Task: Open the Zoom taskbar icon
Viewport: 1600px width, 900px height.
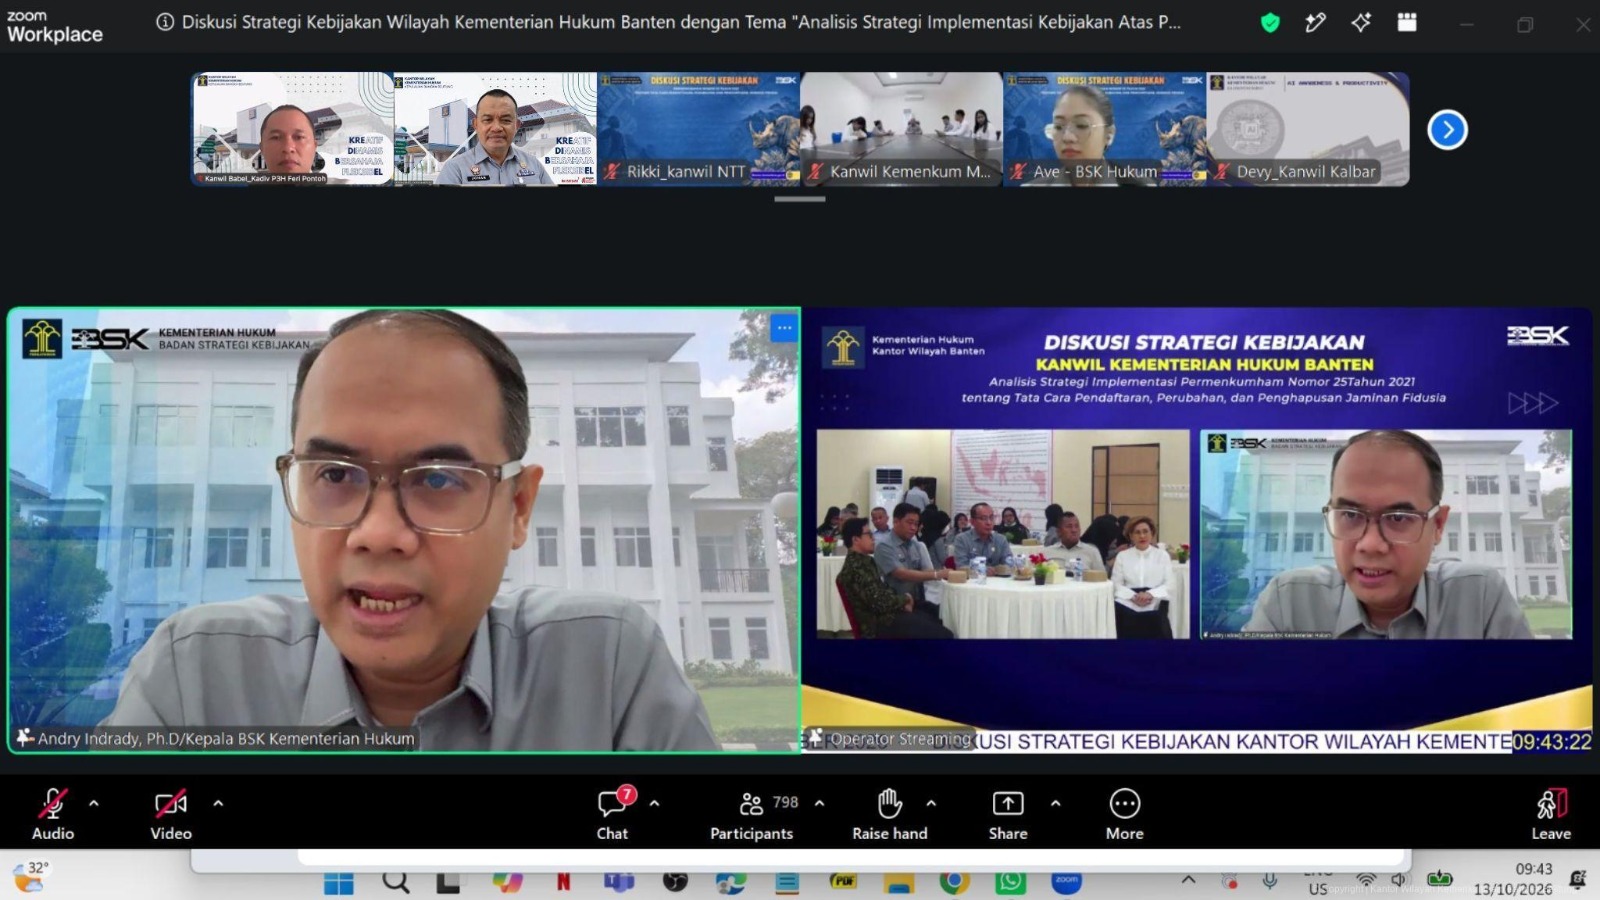Action: click(1066, 882)
